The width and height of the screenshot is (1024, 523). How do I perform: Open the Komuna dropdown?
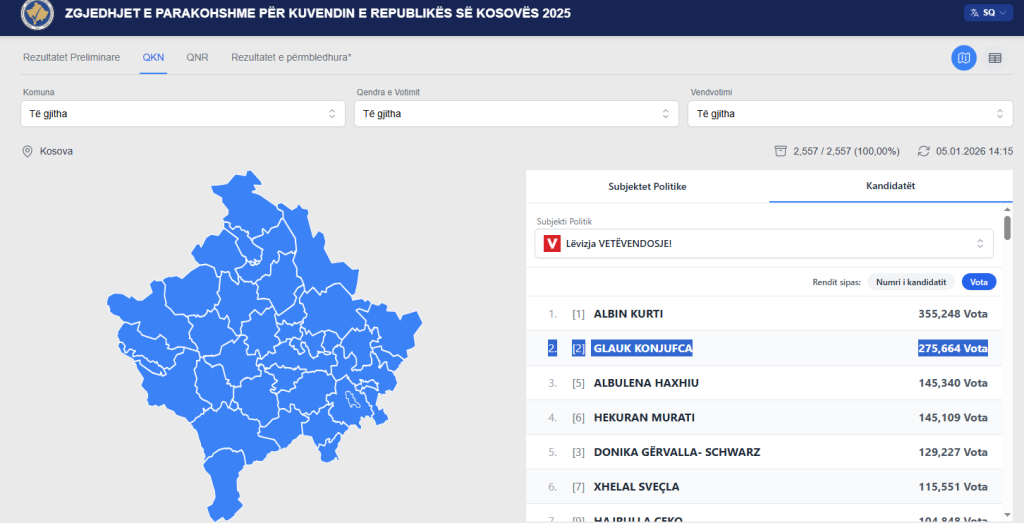point(183,113)
